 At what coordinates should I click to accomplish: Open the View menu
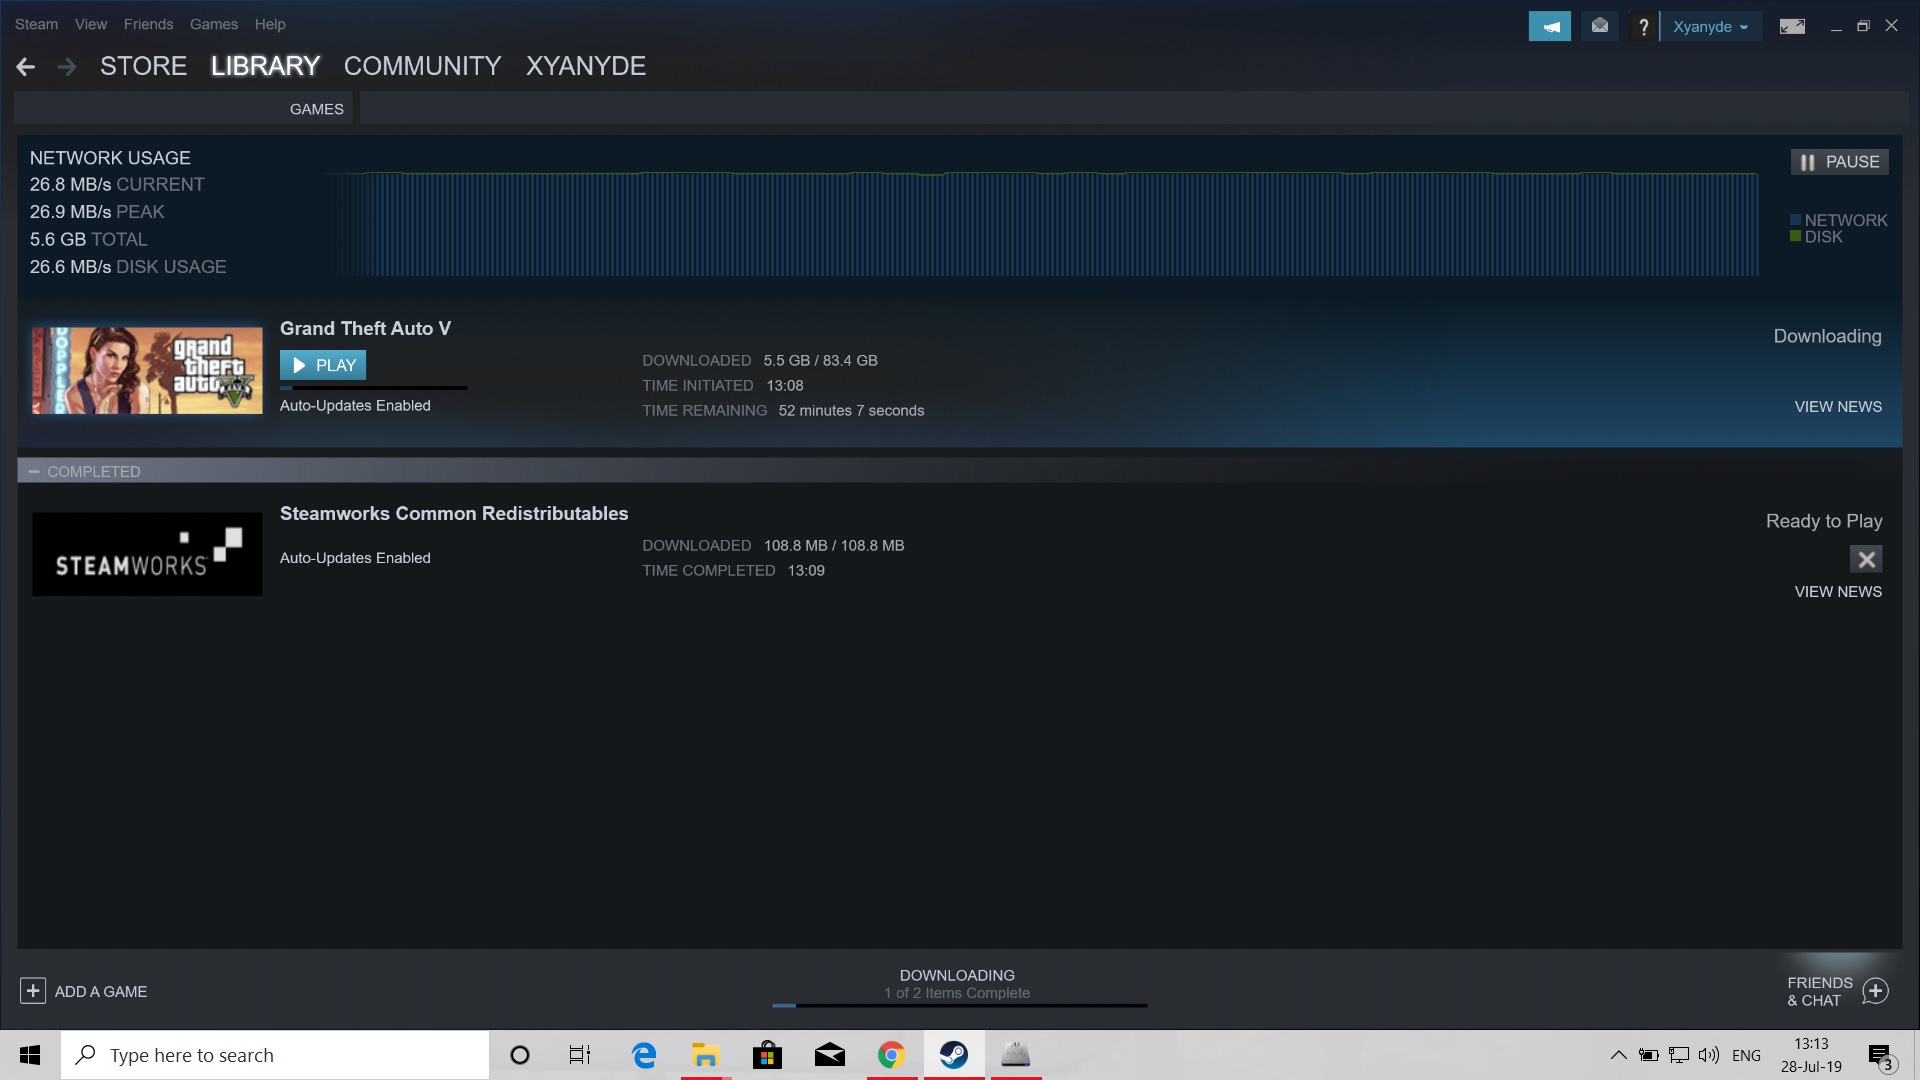90,24
